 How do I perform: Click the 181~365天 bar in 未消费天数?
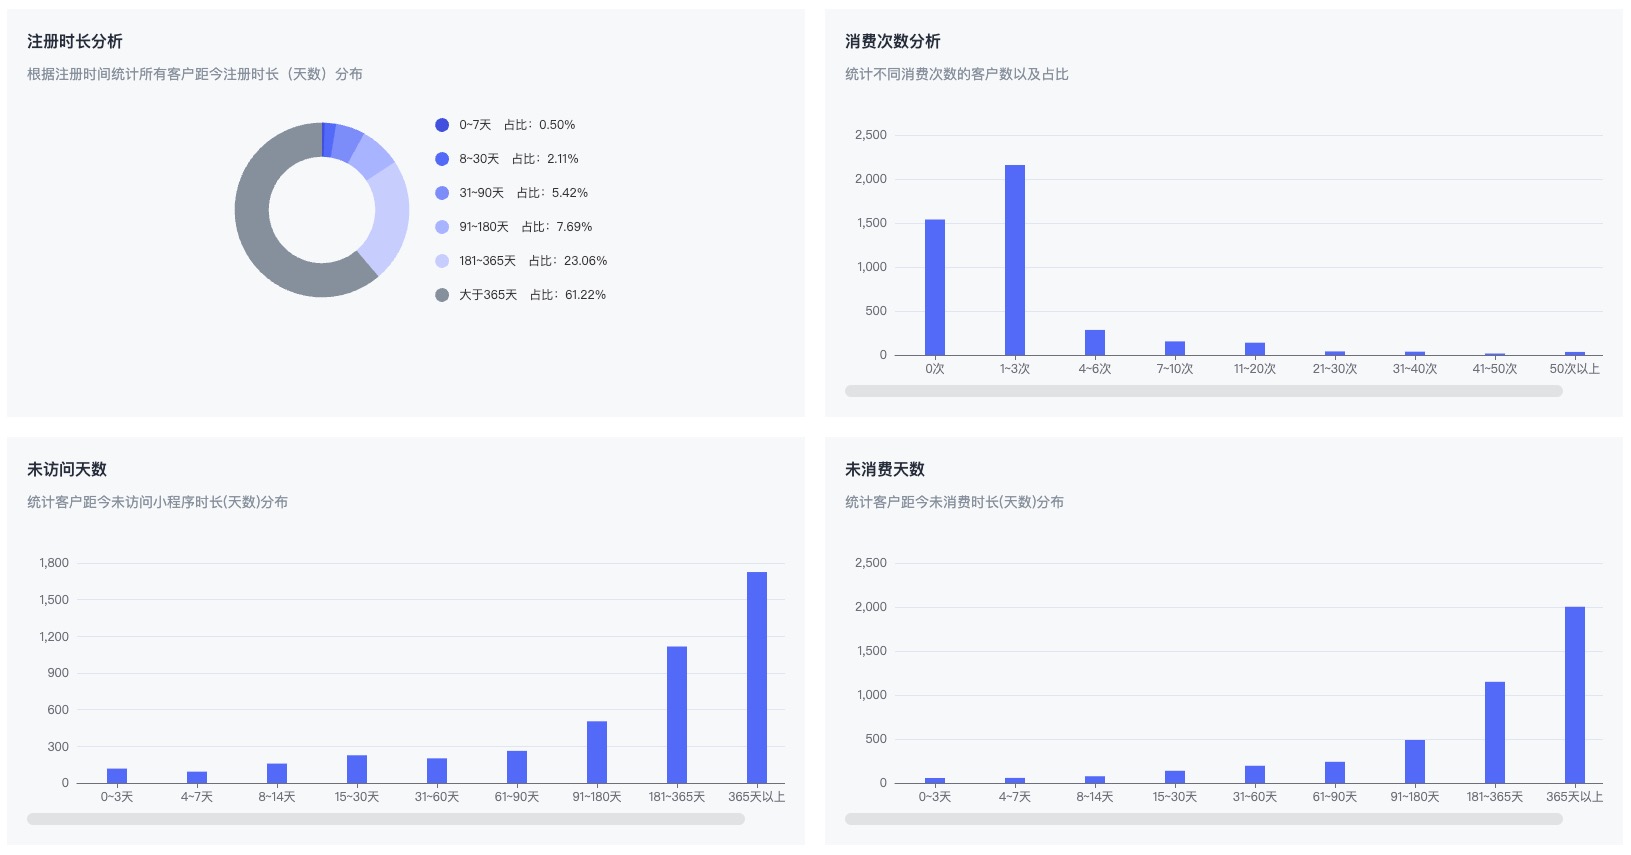click(x=1495, y=732)
